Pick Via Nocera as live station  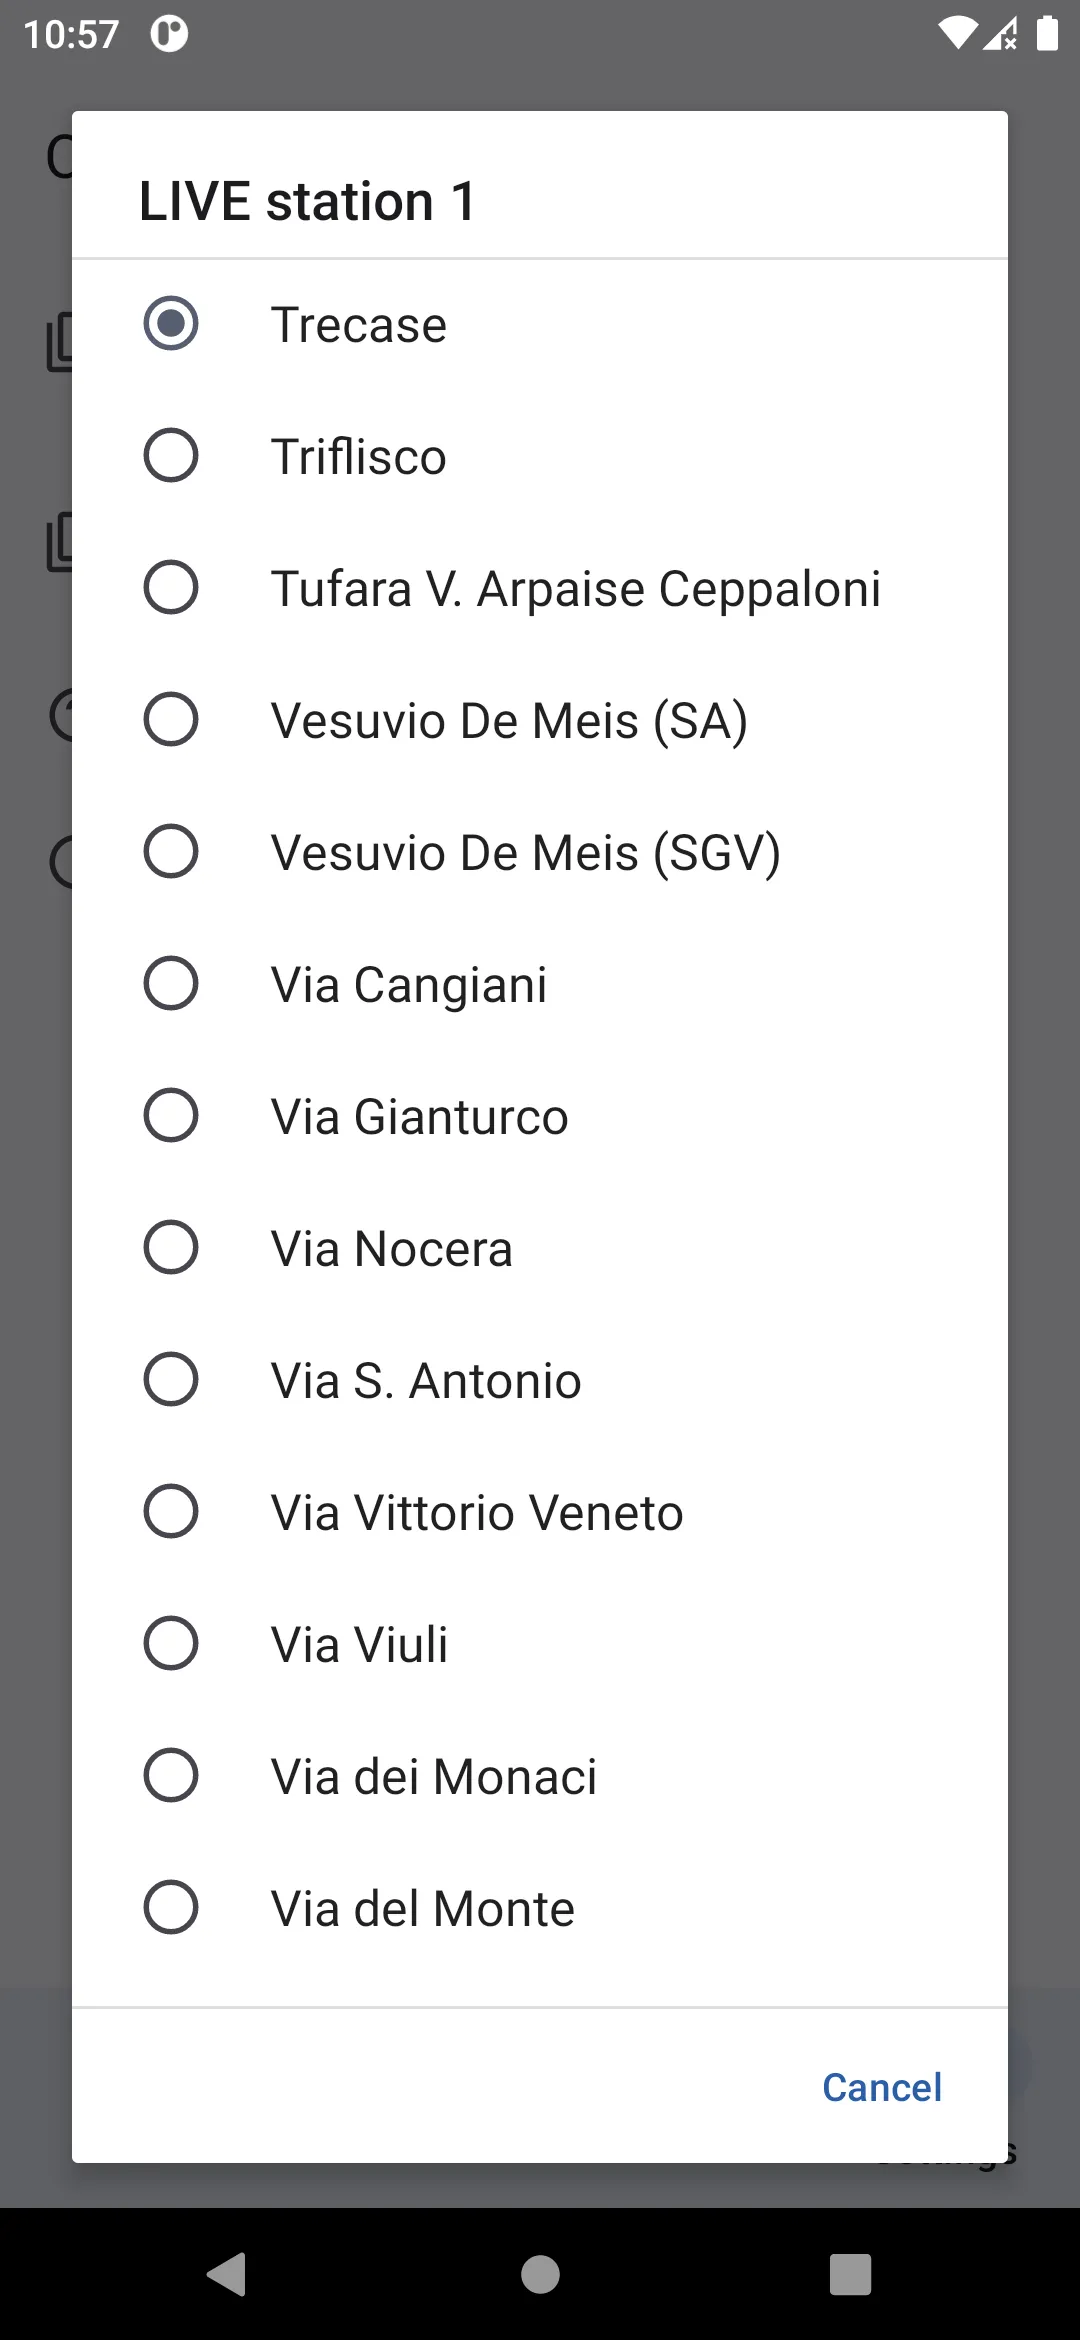pos(540,1248)
